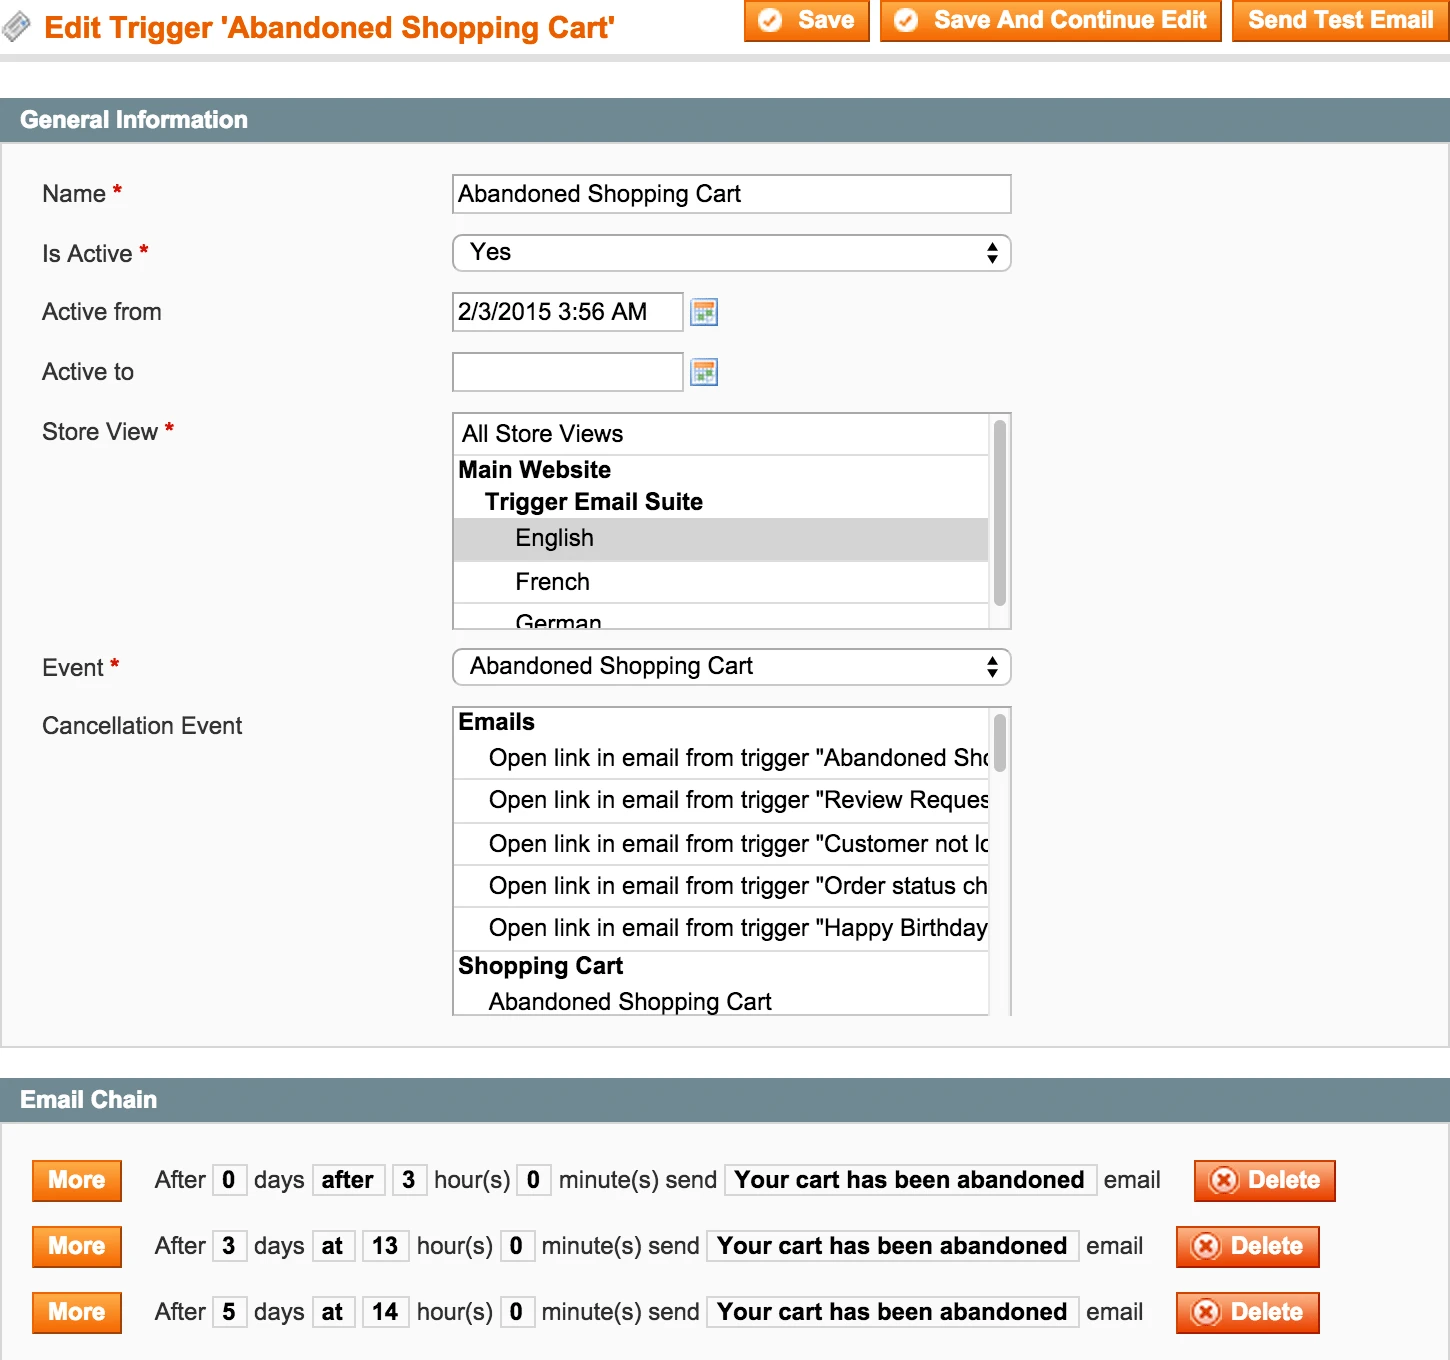Delete the 3 days email chain row
The height and width of the screenshot is (1360, 1450).
1247,1246
